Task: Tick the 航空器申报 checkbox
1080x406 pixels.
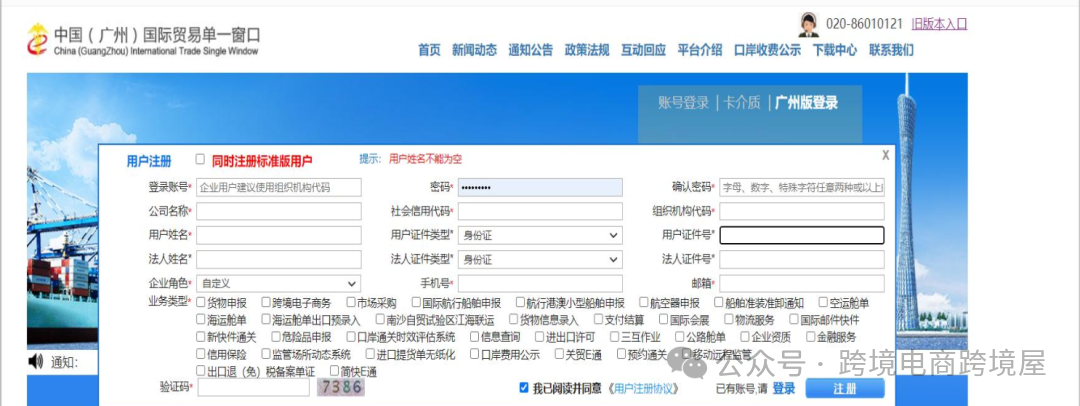Action: point(644,302)
